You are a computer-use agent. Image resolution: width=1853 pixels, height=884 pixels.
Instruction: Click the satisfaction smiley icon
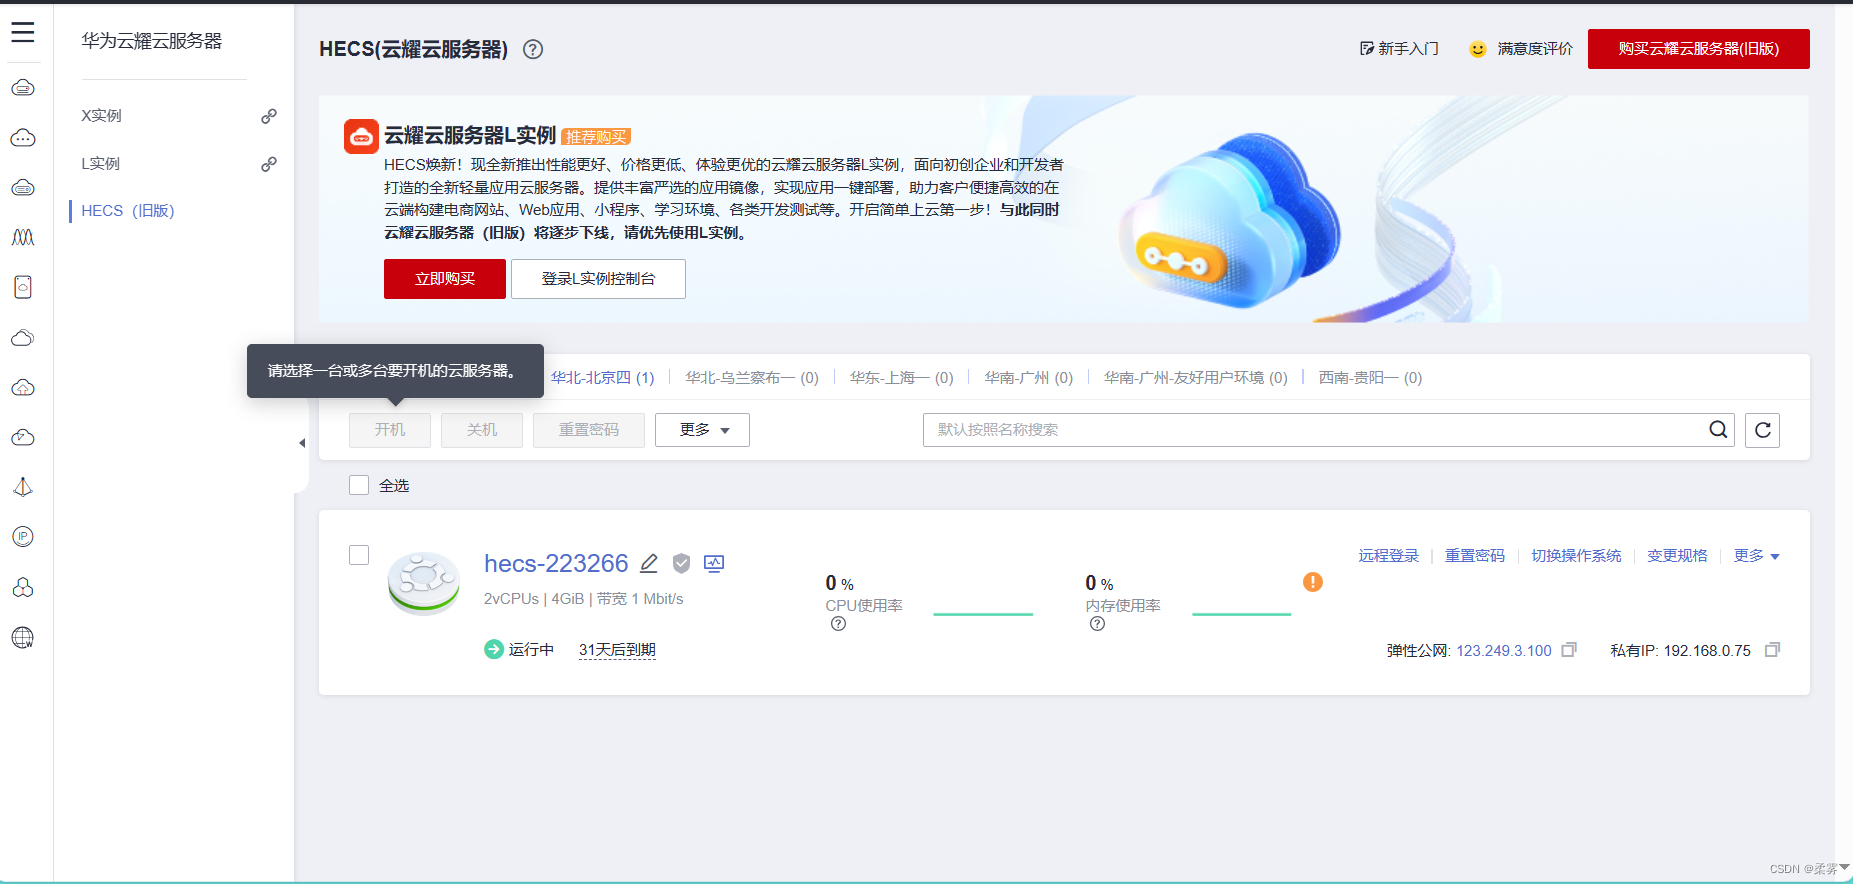[x=1477, y=49]
